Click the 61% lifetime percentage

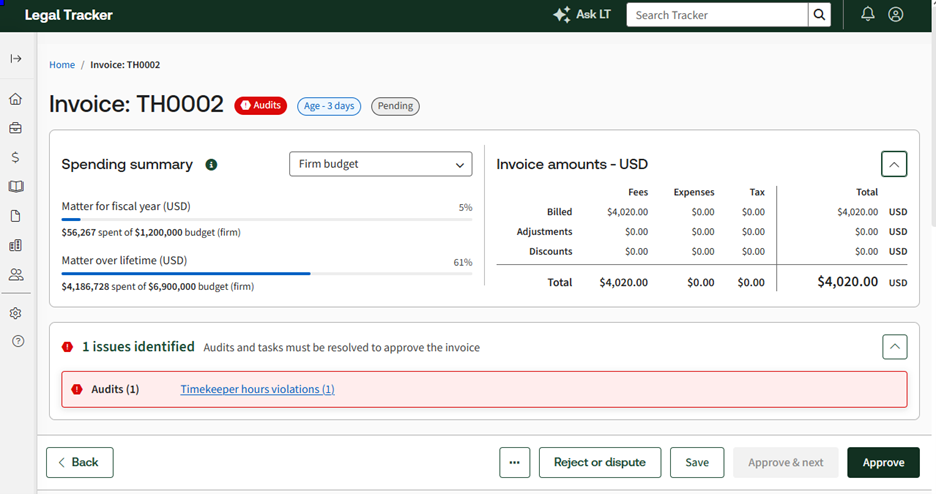coord(463,263)
